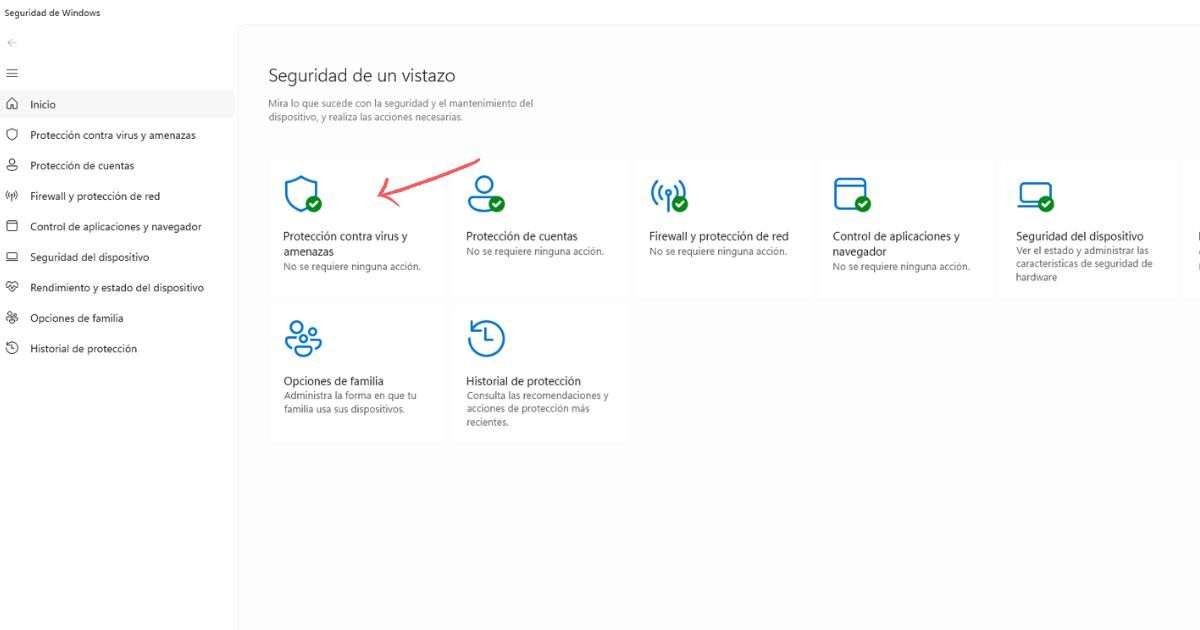The height and width of the screenshot is (630, 1200).
Task: Open Rendimiento y estado del dispositivo
Action: pyautogui.click(x=117, y=287)
